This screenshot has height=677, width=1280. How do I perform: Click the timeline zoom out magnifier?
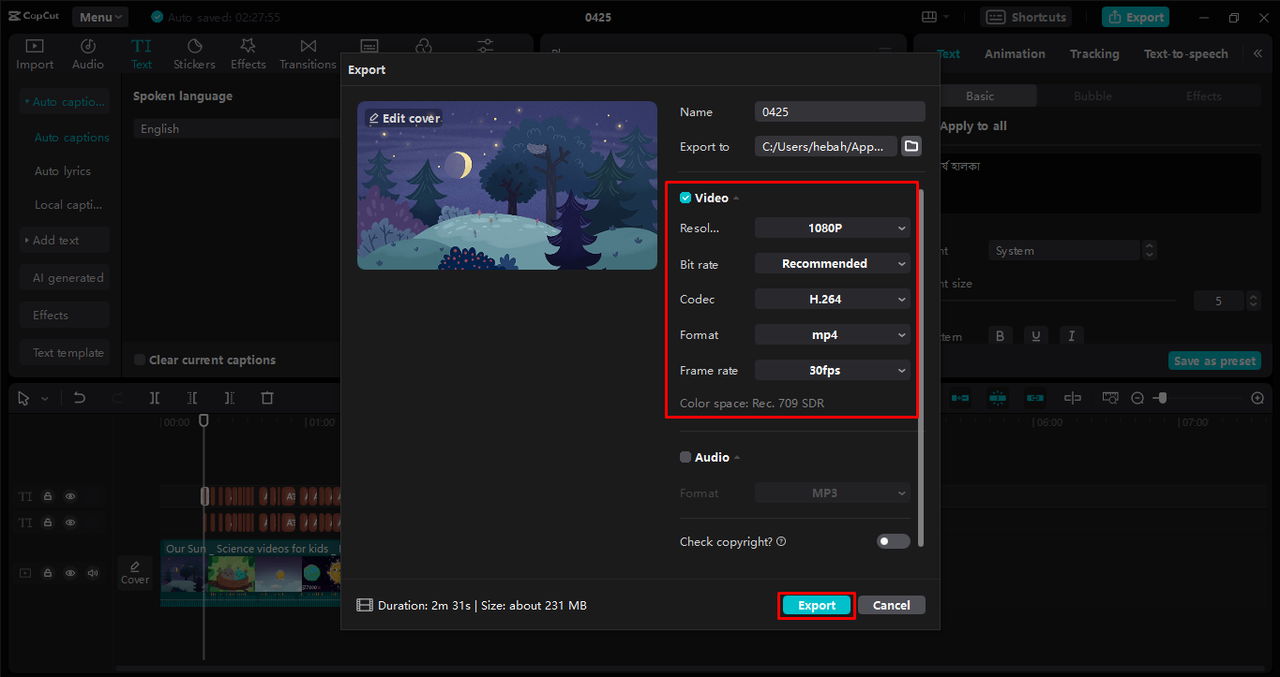1137,398
